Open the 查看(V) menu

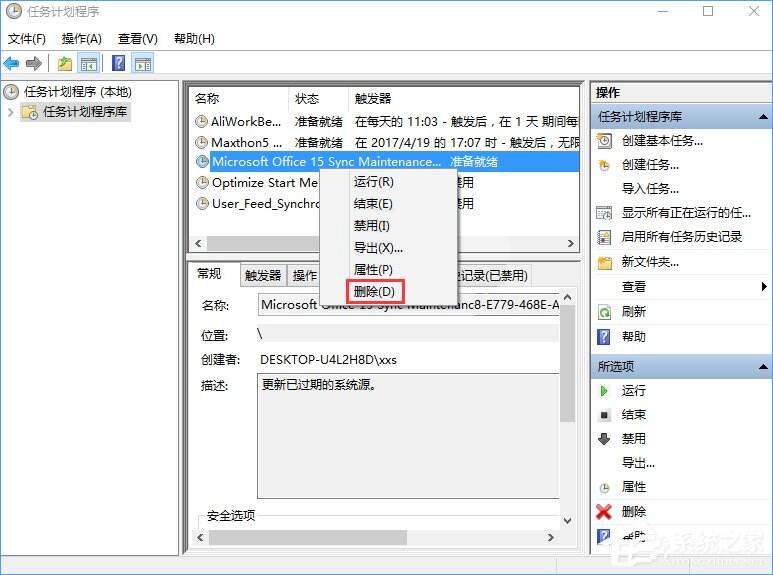click(138, 38)
